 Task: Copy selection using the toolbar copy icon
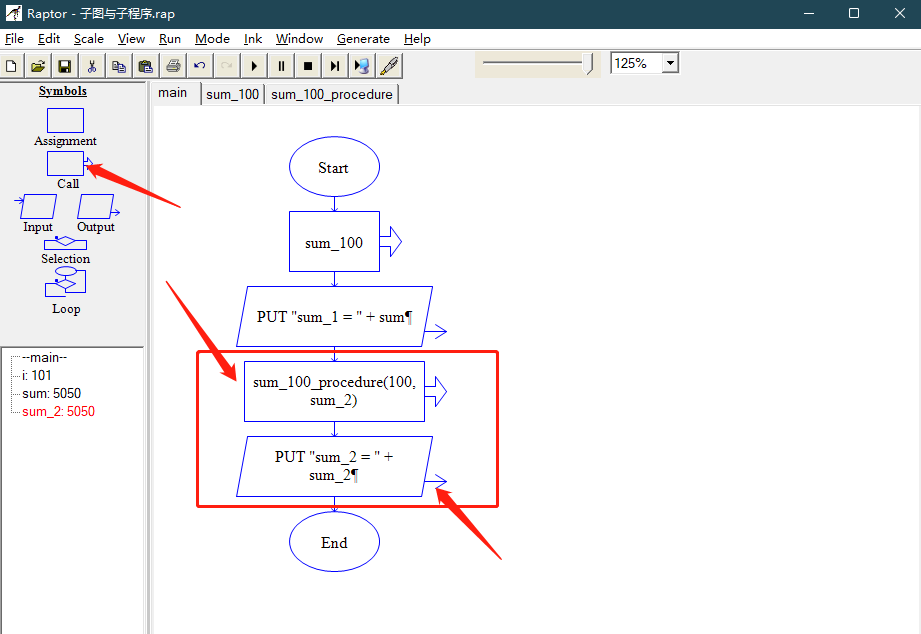[x=119, y=66]
